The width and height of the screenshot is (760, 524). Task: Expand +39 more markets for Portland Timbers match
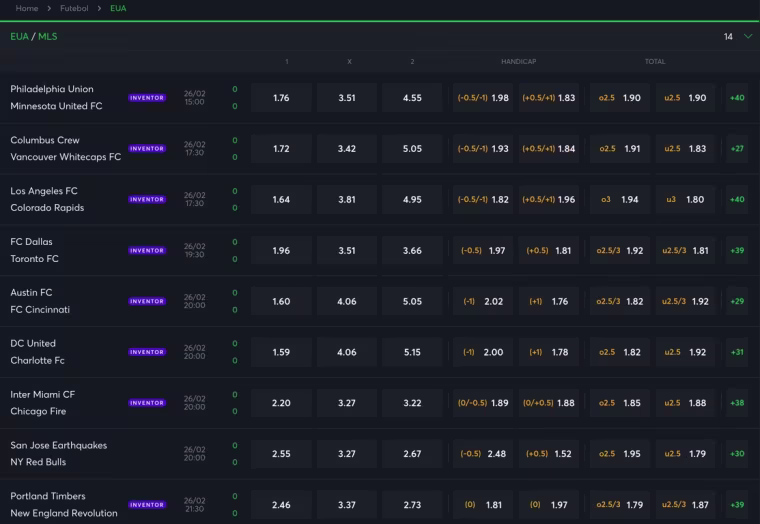click(x=737, y=505)
